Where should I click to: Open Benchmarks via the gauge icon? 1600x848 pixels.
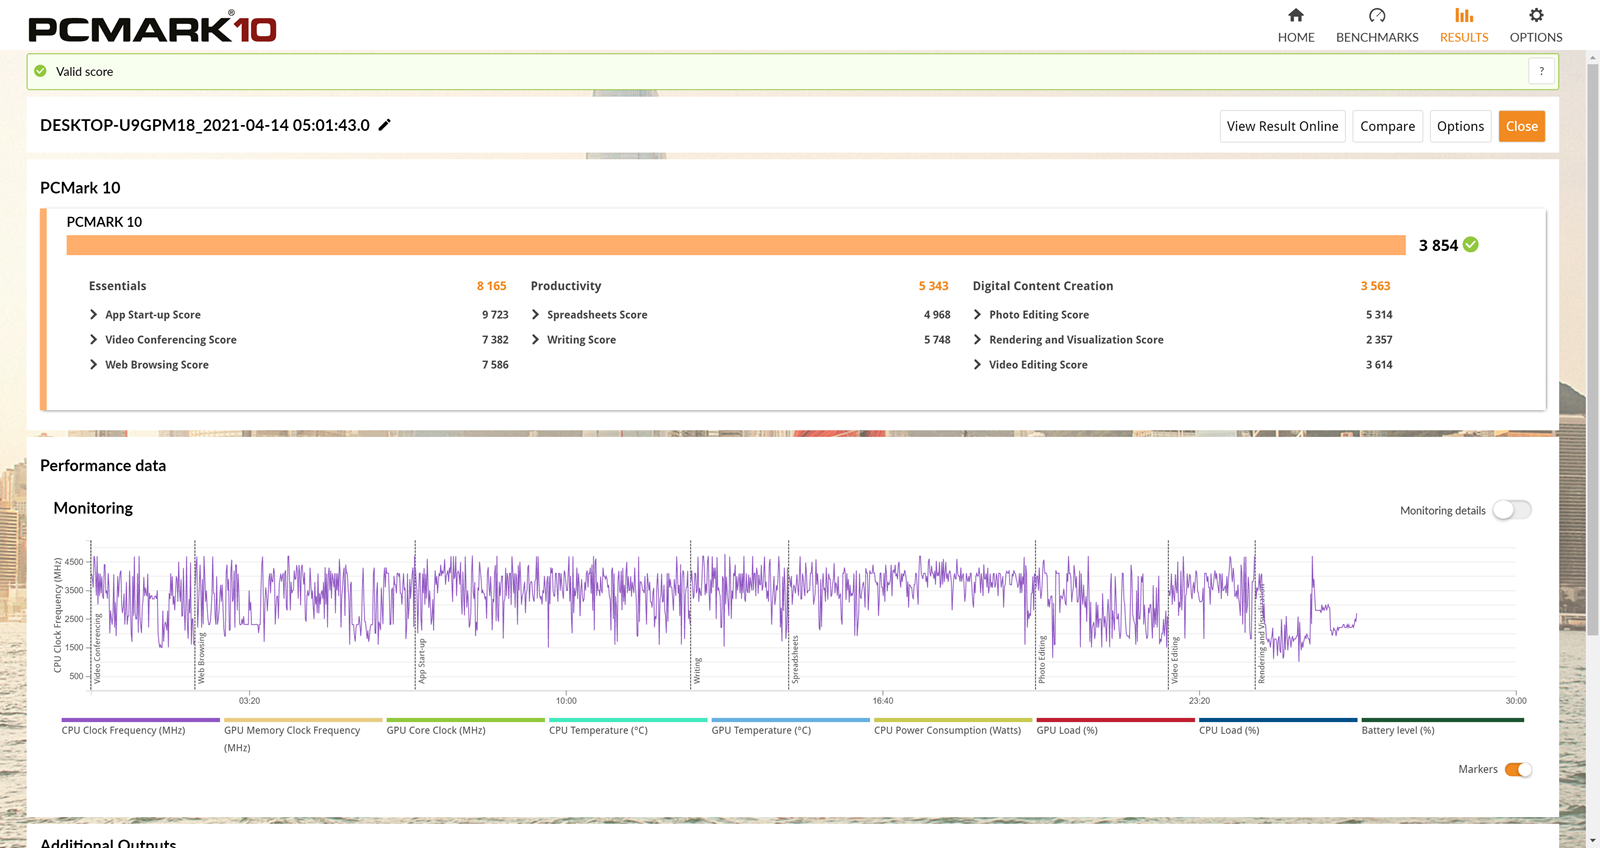(x=1377, y=15)
